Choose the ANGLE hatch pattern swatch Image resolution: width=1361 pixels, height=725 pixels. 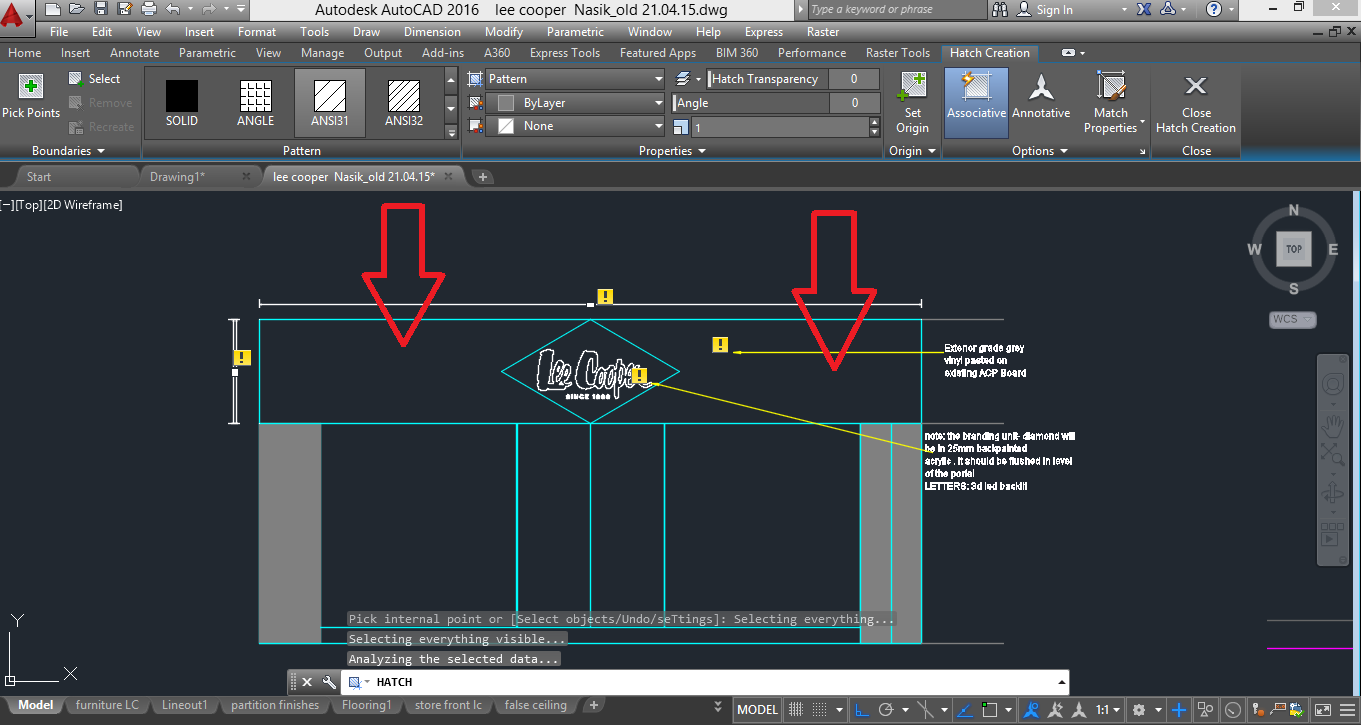click(255, 104)
